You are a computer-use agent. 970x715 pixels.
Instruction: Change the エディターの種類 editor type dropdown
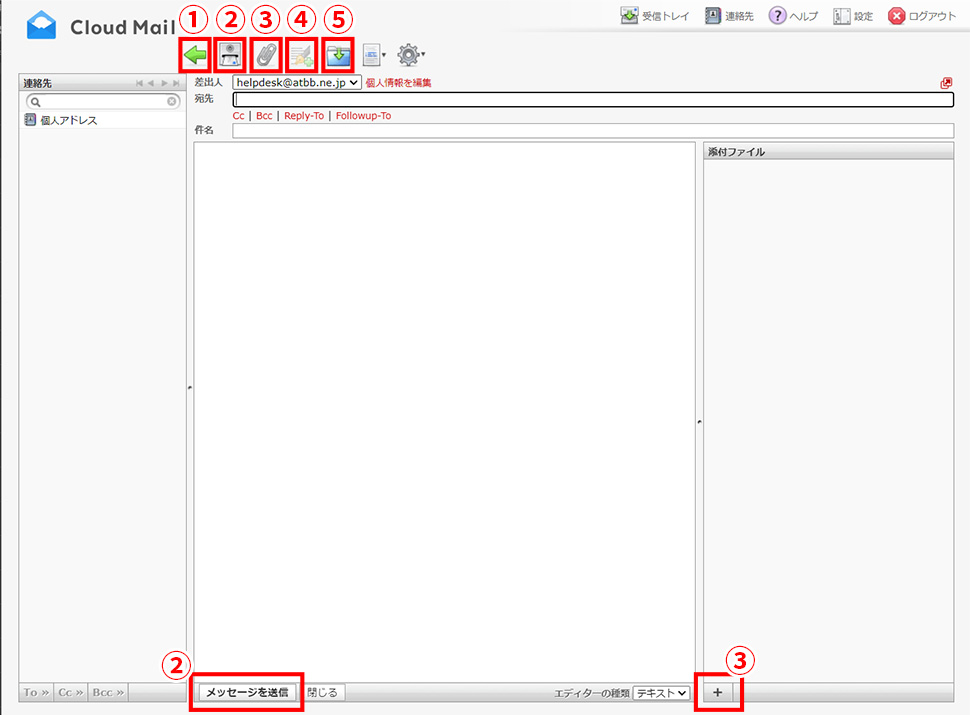click(x=662, y=692)
